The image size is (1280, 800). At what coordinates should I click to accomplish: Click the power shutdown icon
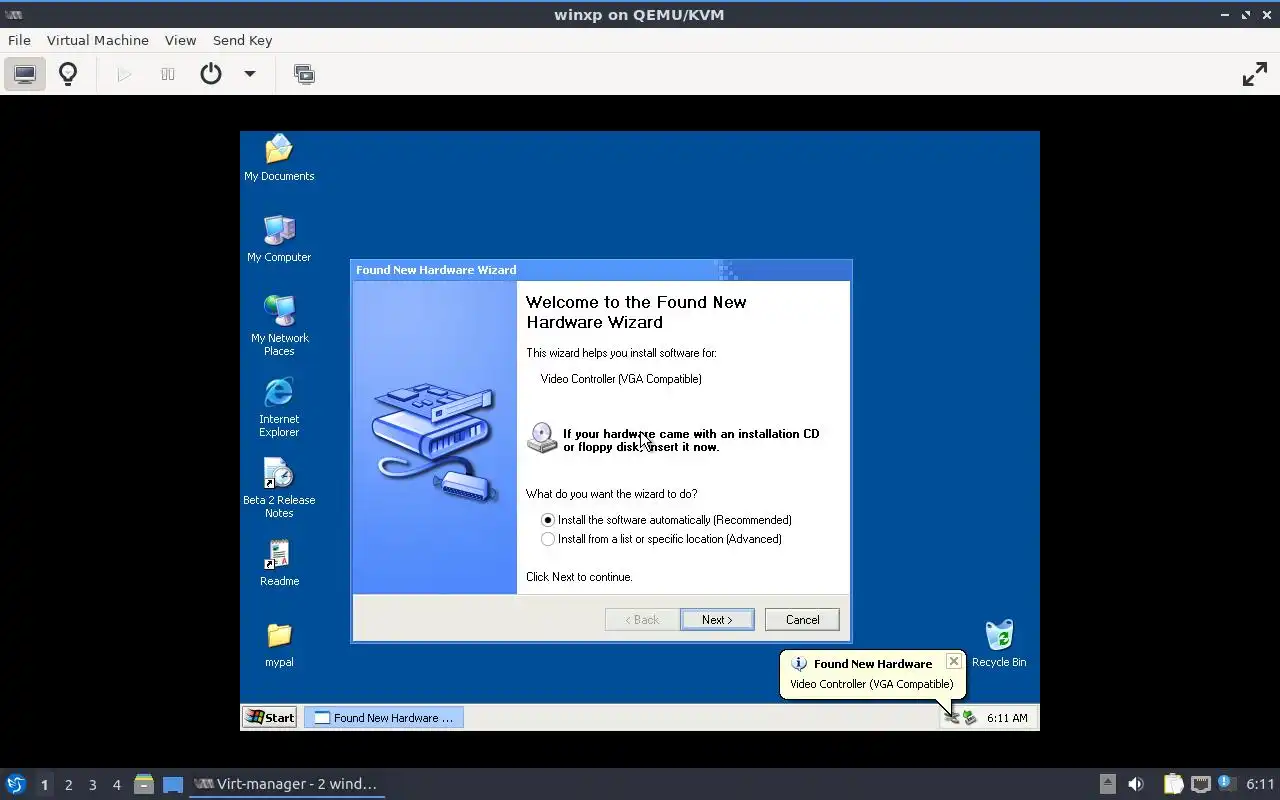211,74
